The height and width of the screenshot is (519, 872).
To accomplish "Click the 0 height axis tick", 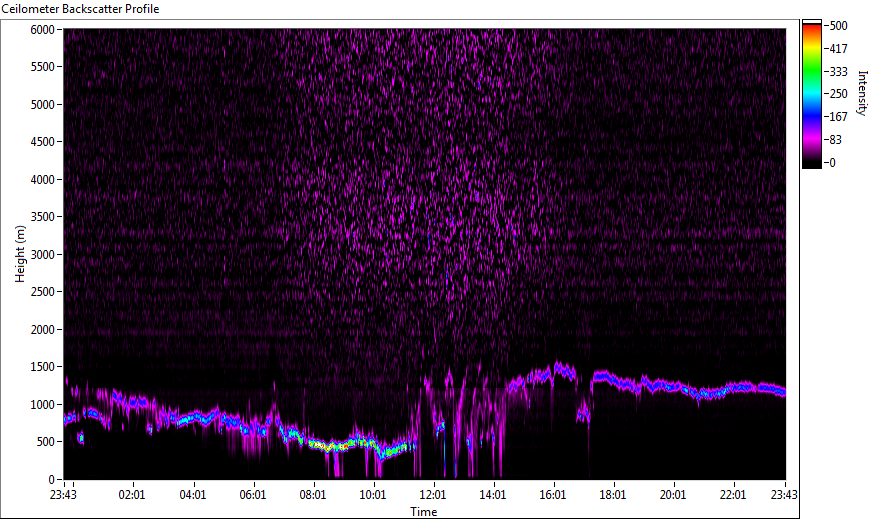I will [x=52, y=480].
